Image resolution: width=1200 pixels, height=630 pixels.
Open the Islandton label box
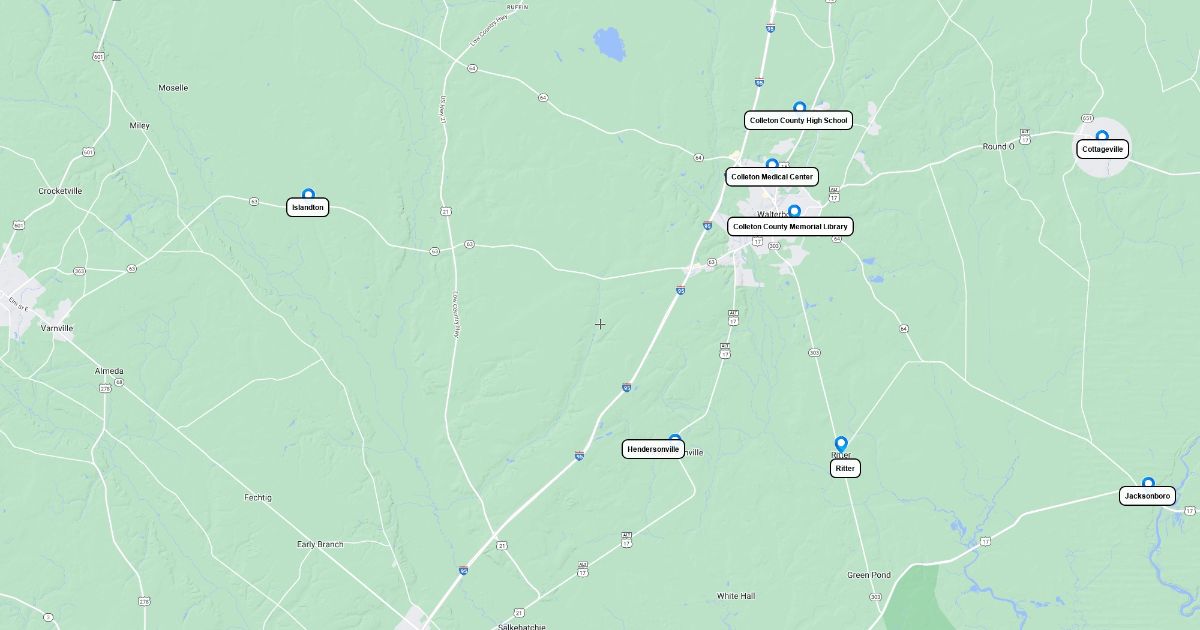(x=307, y=207)
